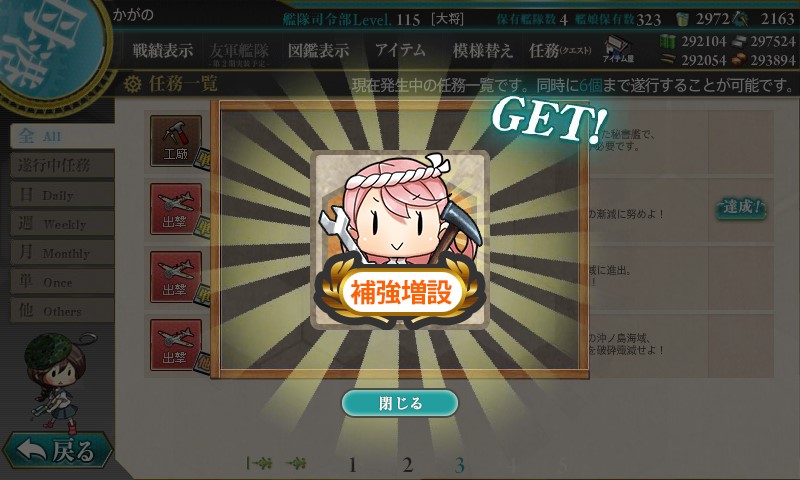Screen dimensions: 800x480
Task: Select the 全 All quest filter
Action: [62, 136]
